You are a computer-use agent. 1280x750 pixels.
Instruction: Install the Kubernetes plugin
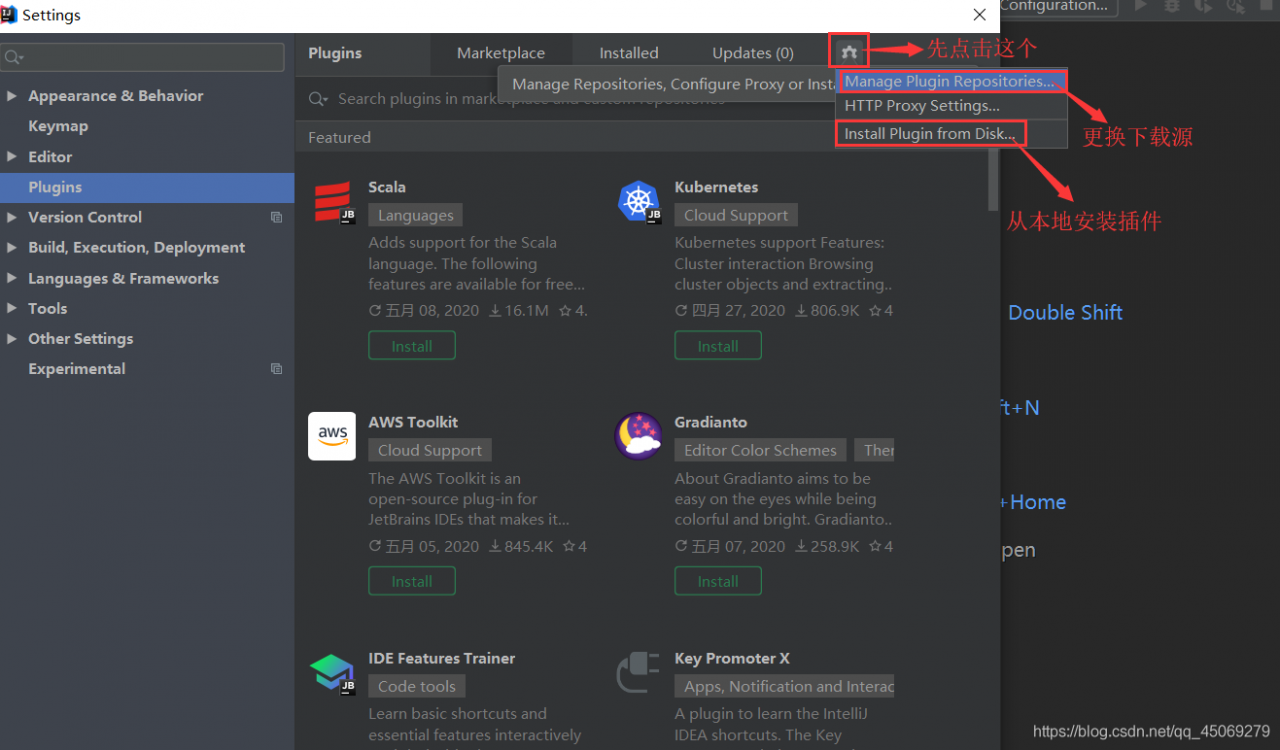(x=718, y=346)
